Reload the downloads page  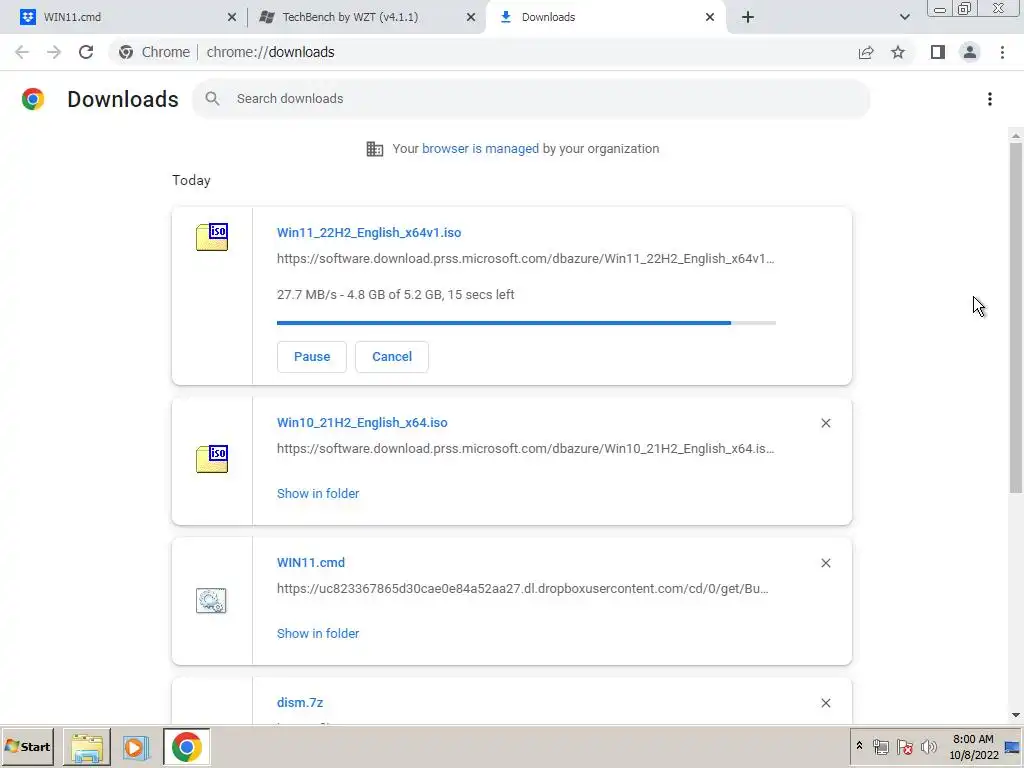click(86, 52)
